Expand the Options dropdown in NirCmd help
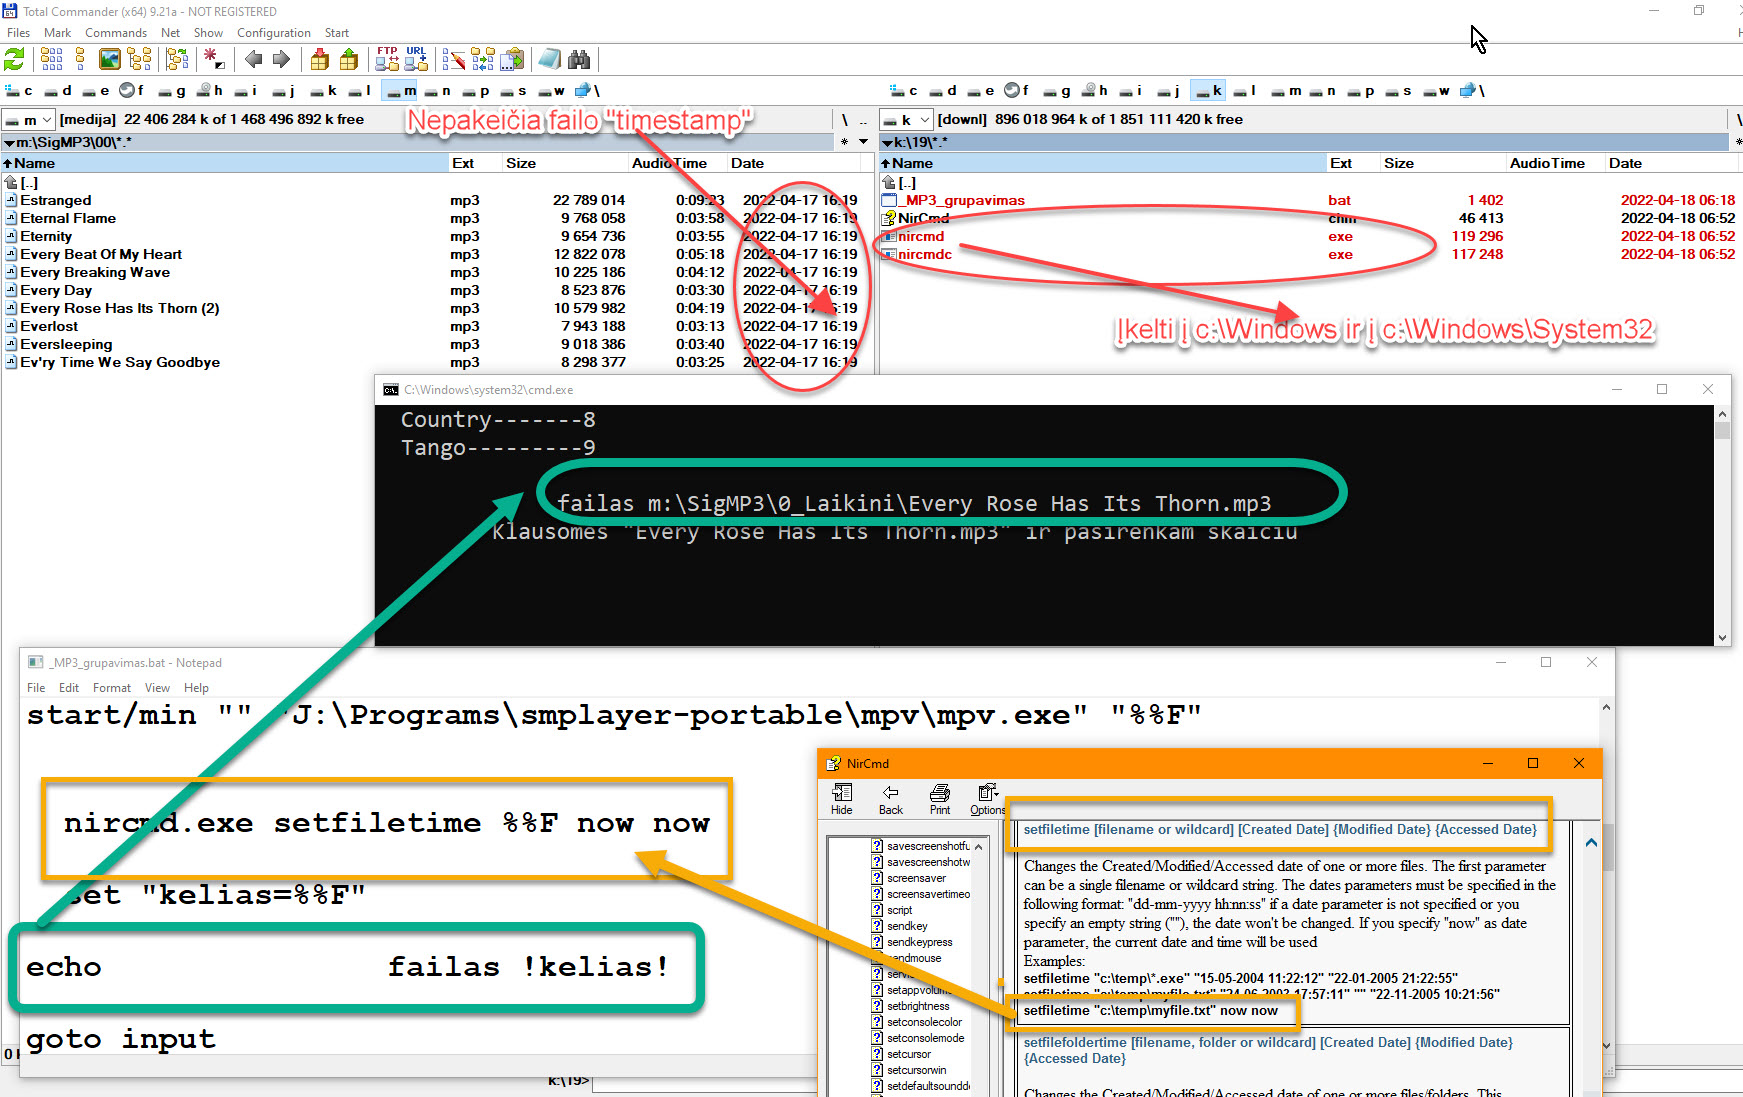The width and height of the screenshot is (1743, 1097). point(987,799)
